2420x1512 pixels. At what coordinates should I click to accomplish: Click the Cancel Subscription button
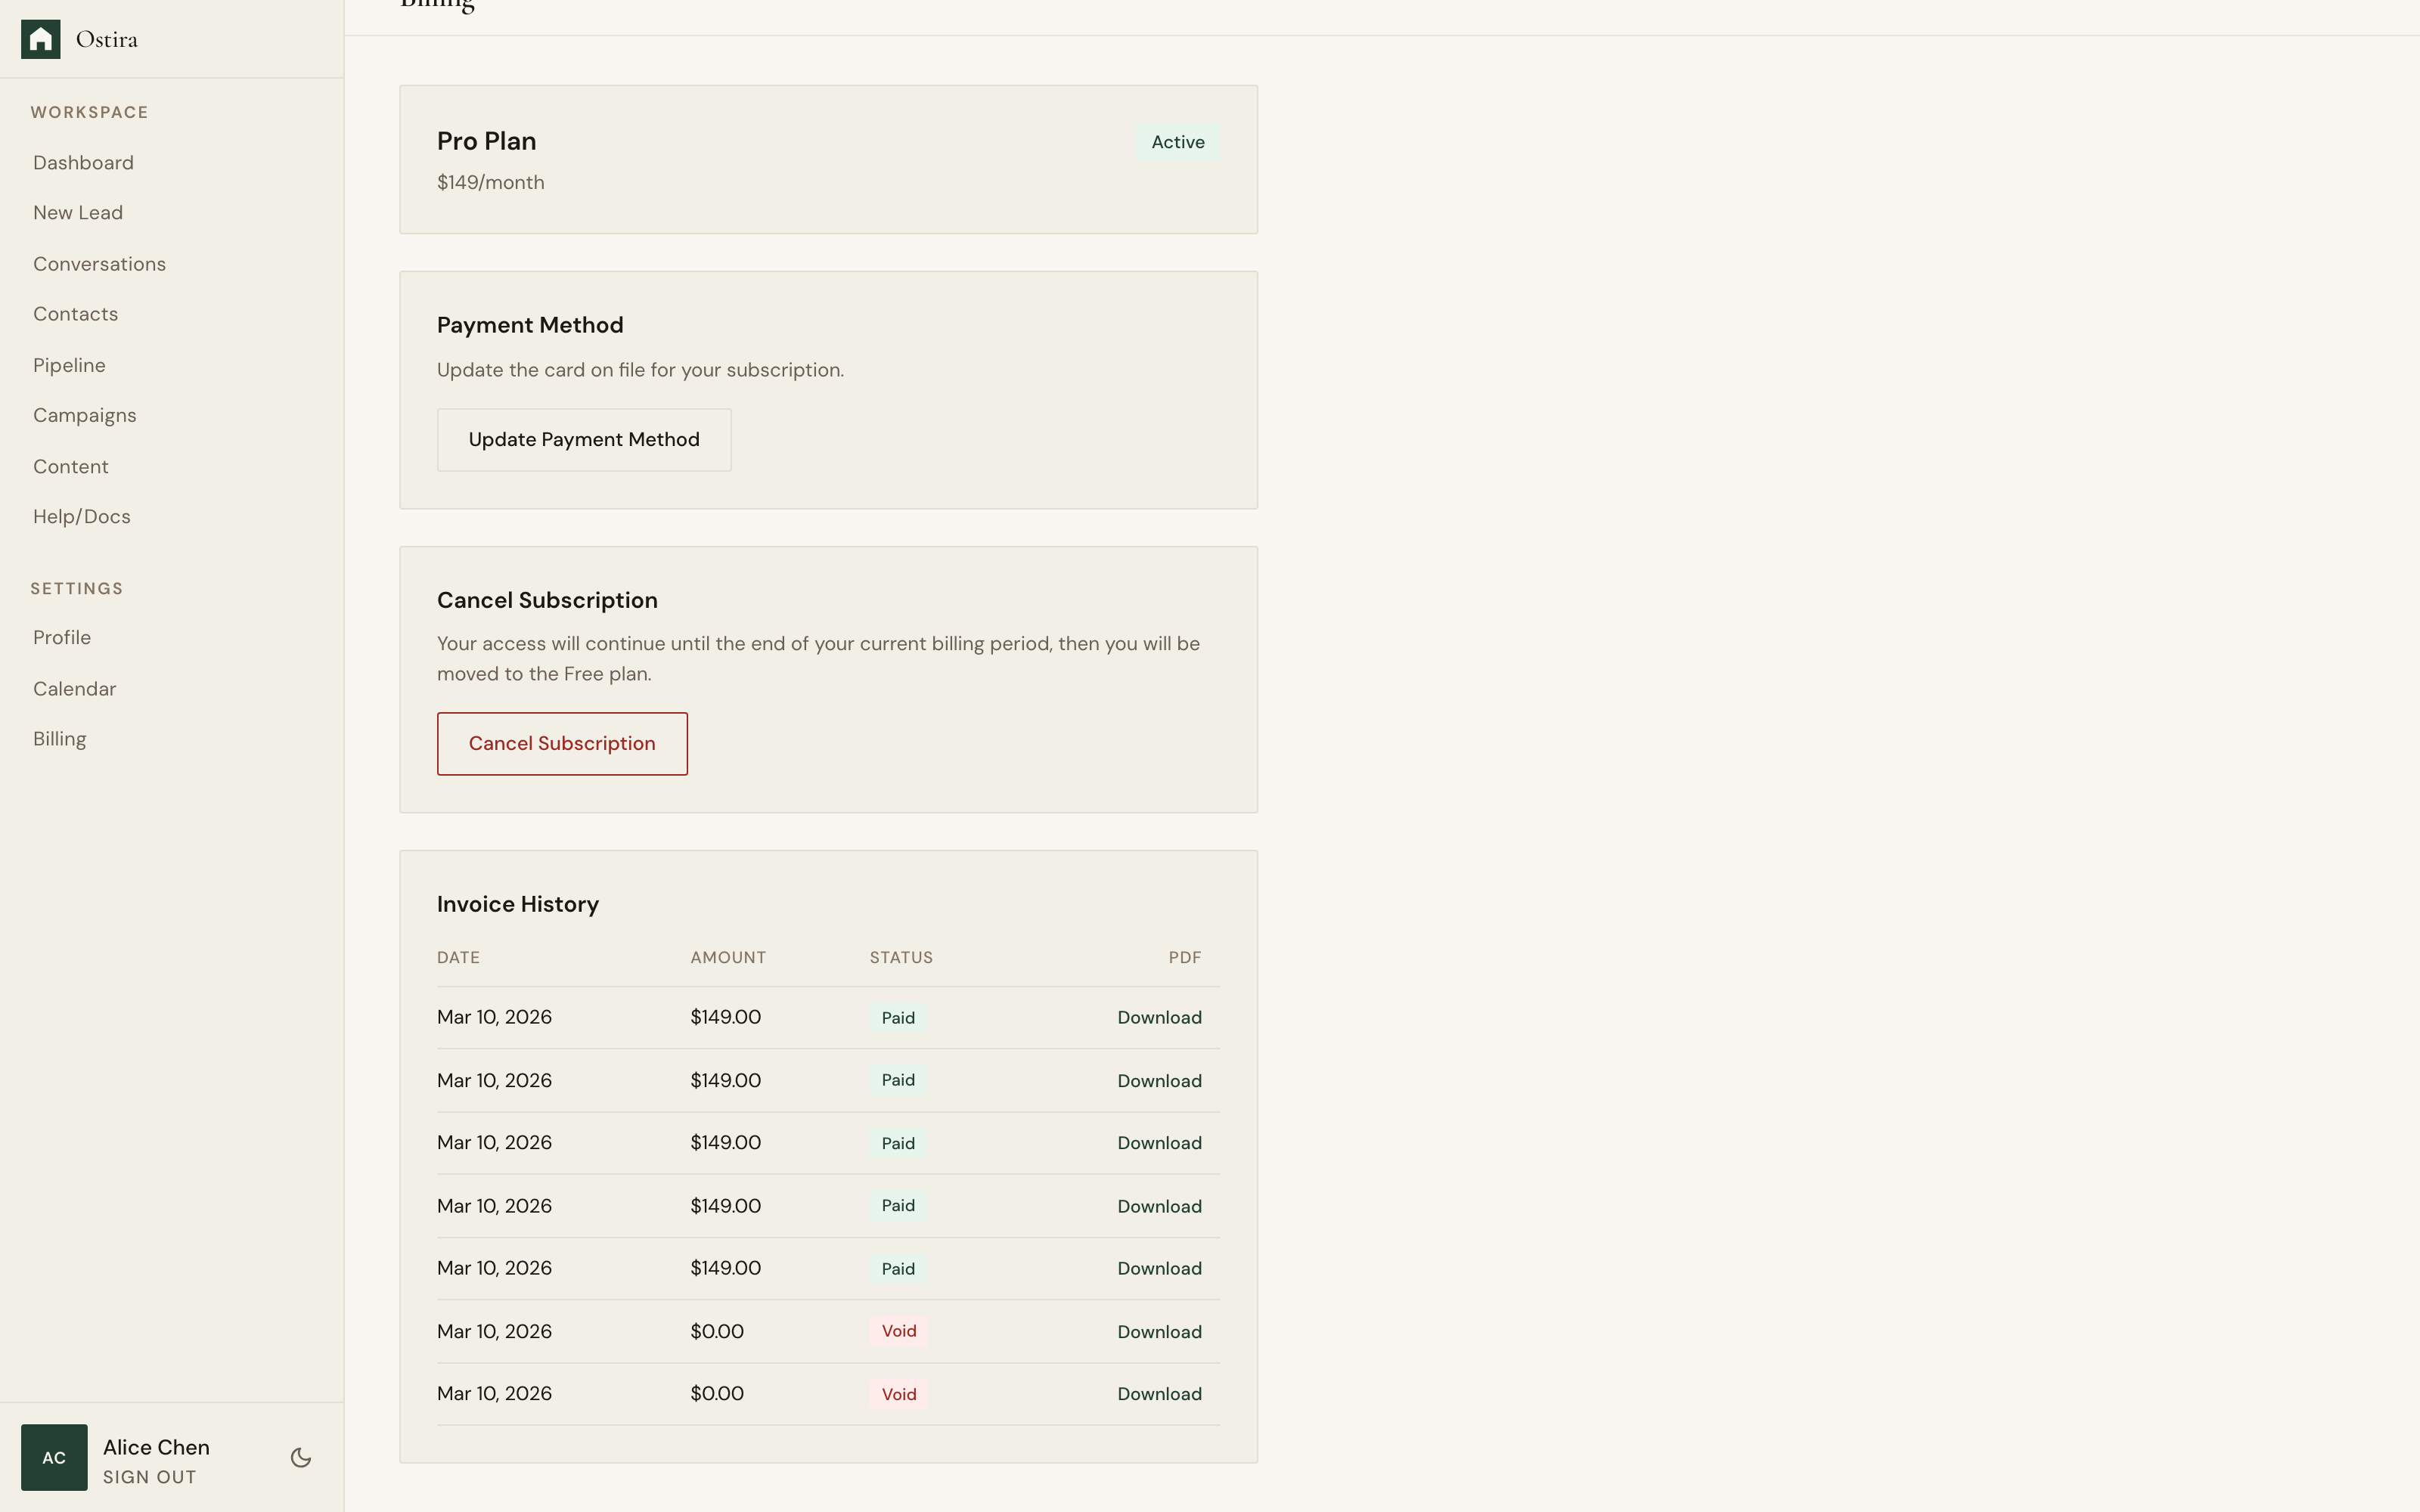[562, 743]
